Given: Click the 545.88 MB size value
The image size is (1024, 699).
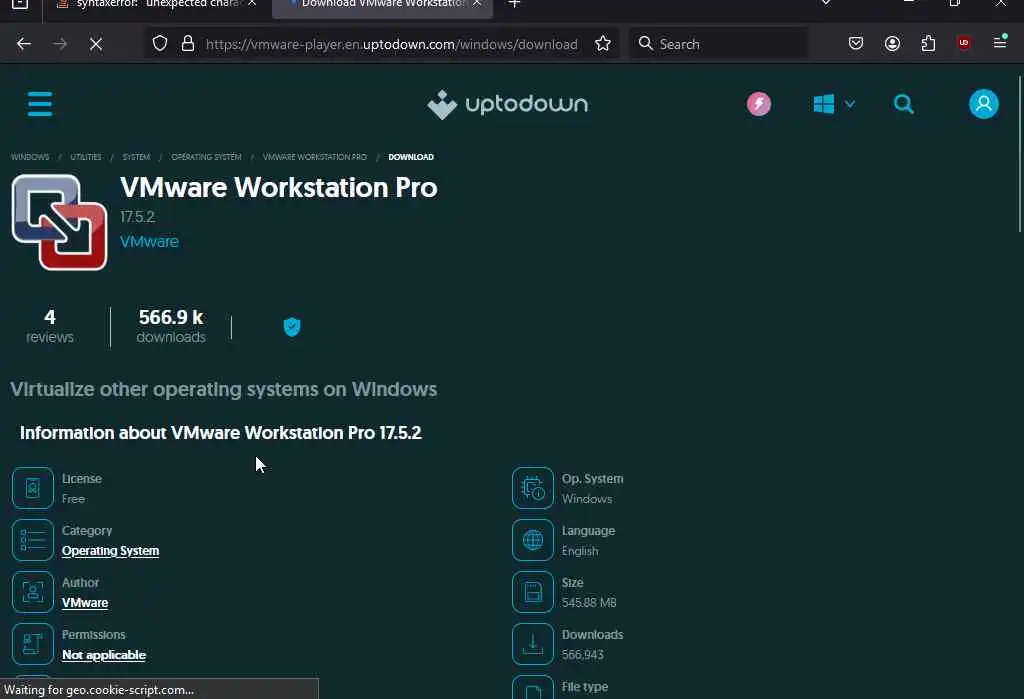Looking at the screenshot, I should (589, 602).
